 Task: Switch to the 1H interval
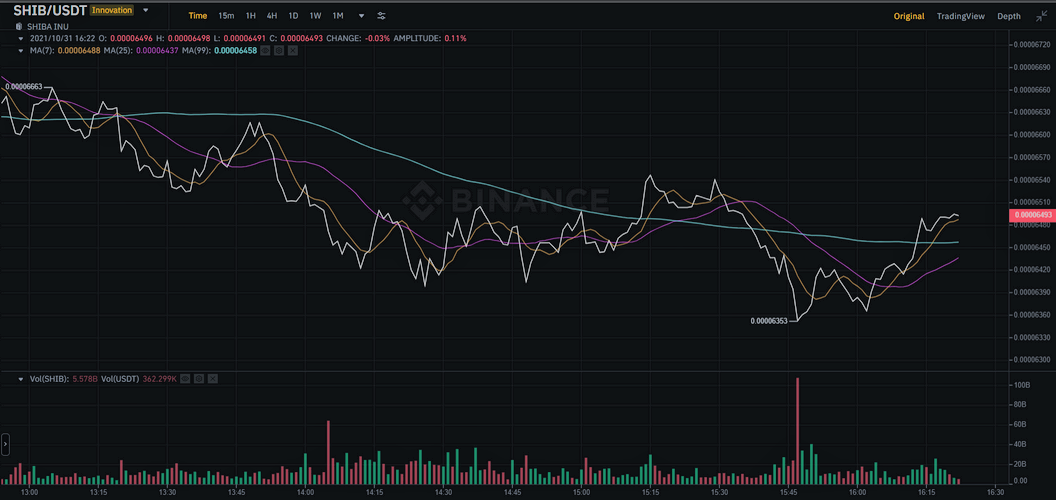pyautogui.click(x=251, y=15)
